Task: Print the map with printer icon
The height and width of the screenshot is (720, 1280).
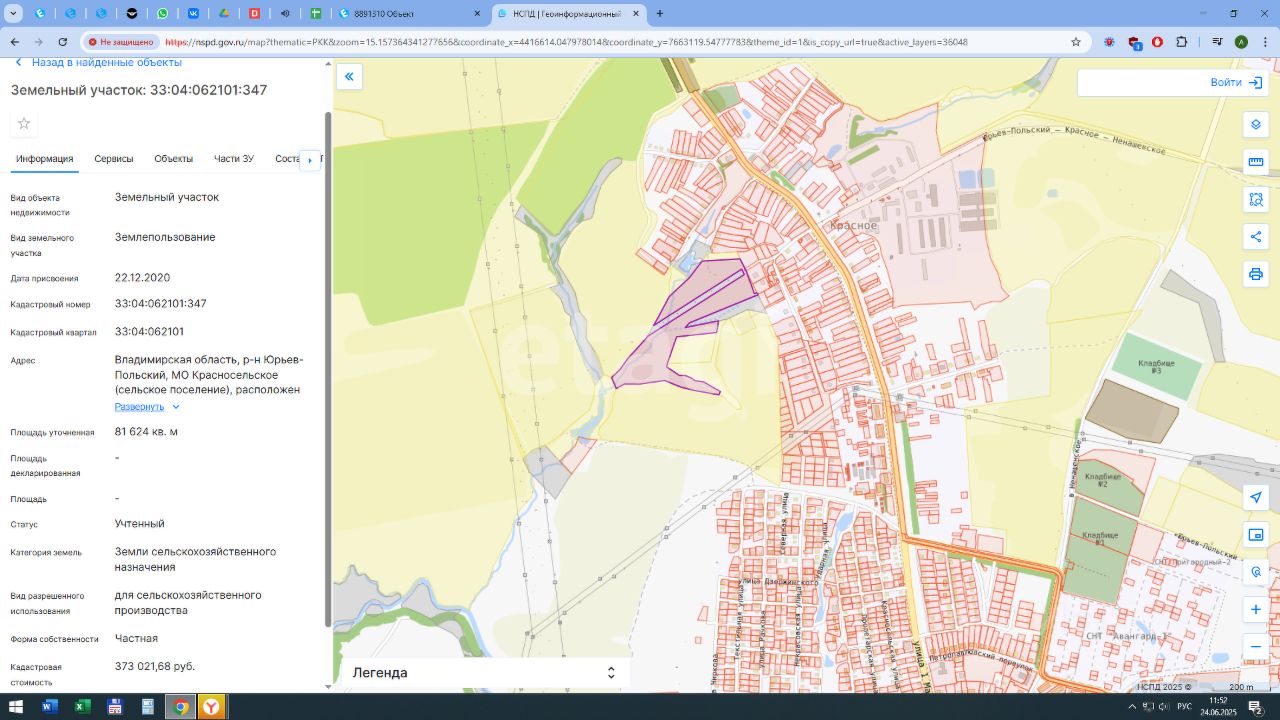Action: [x=1256, y=273]
